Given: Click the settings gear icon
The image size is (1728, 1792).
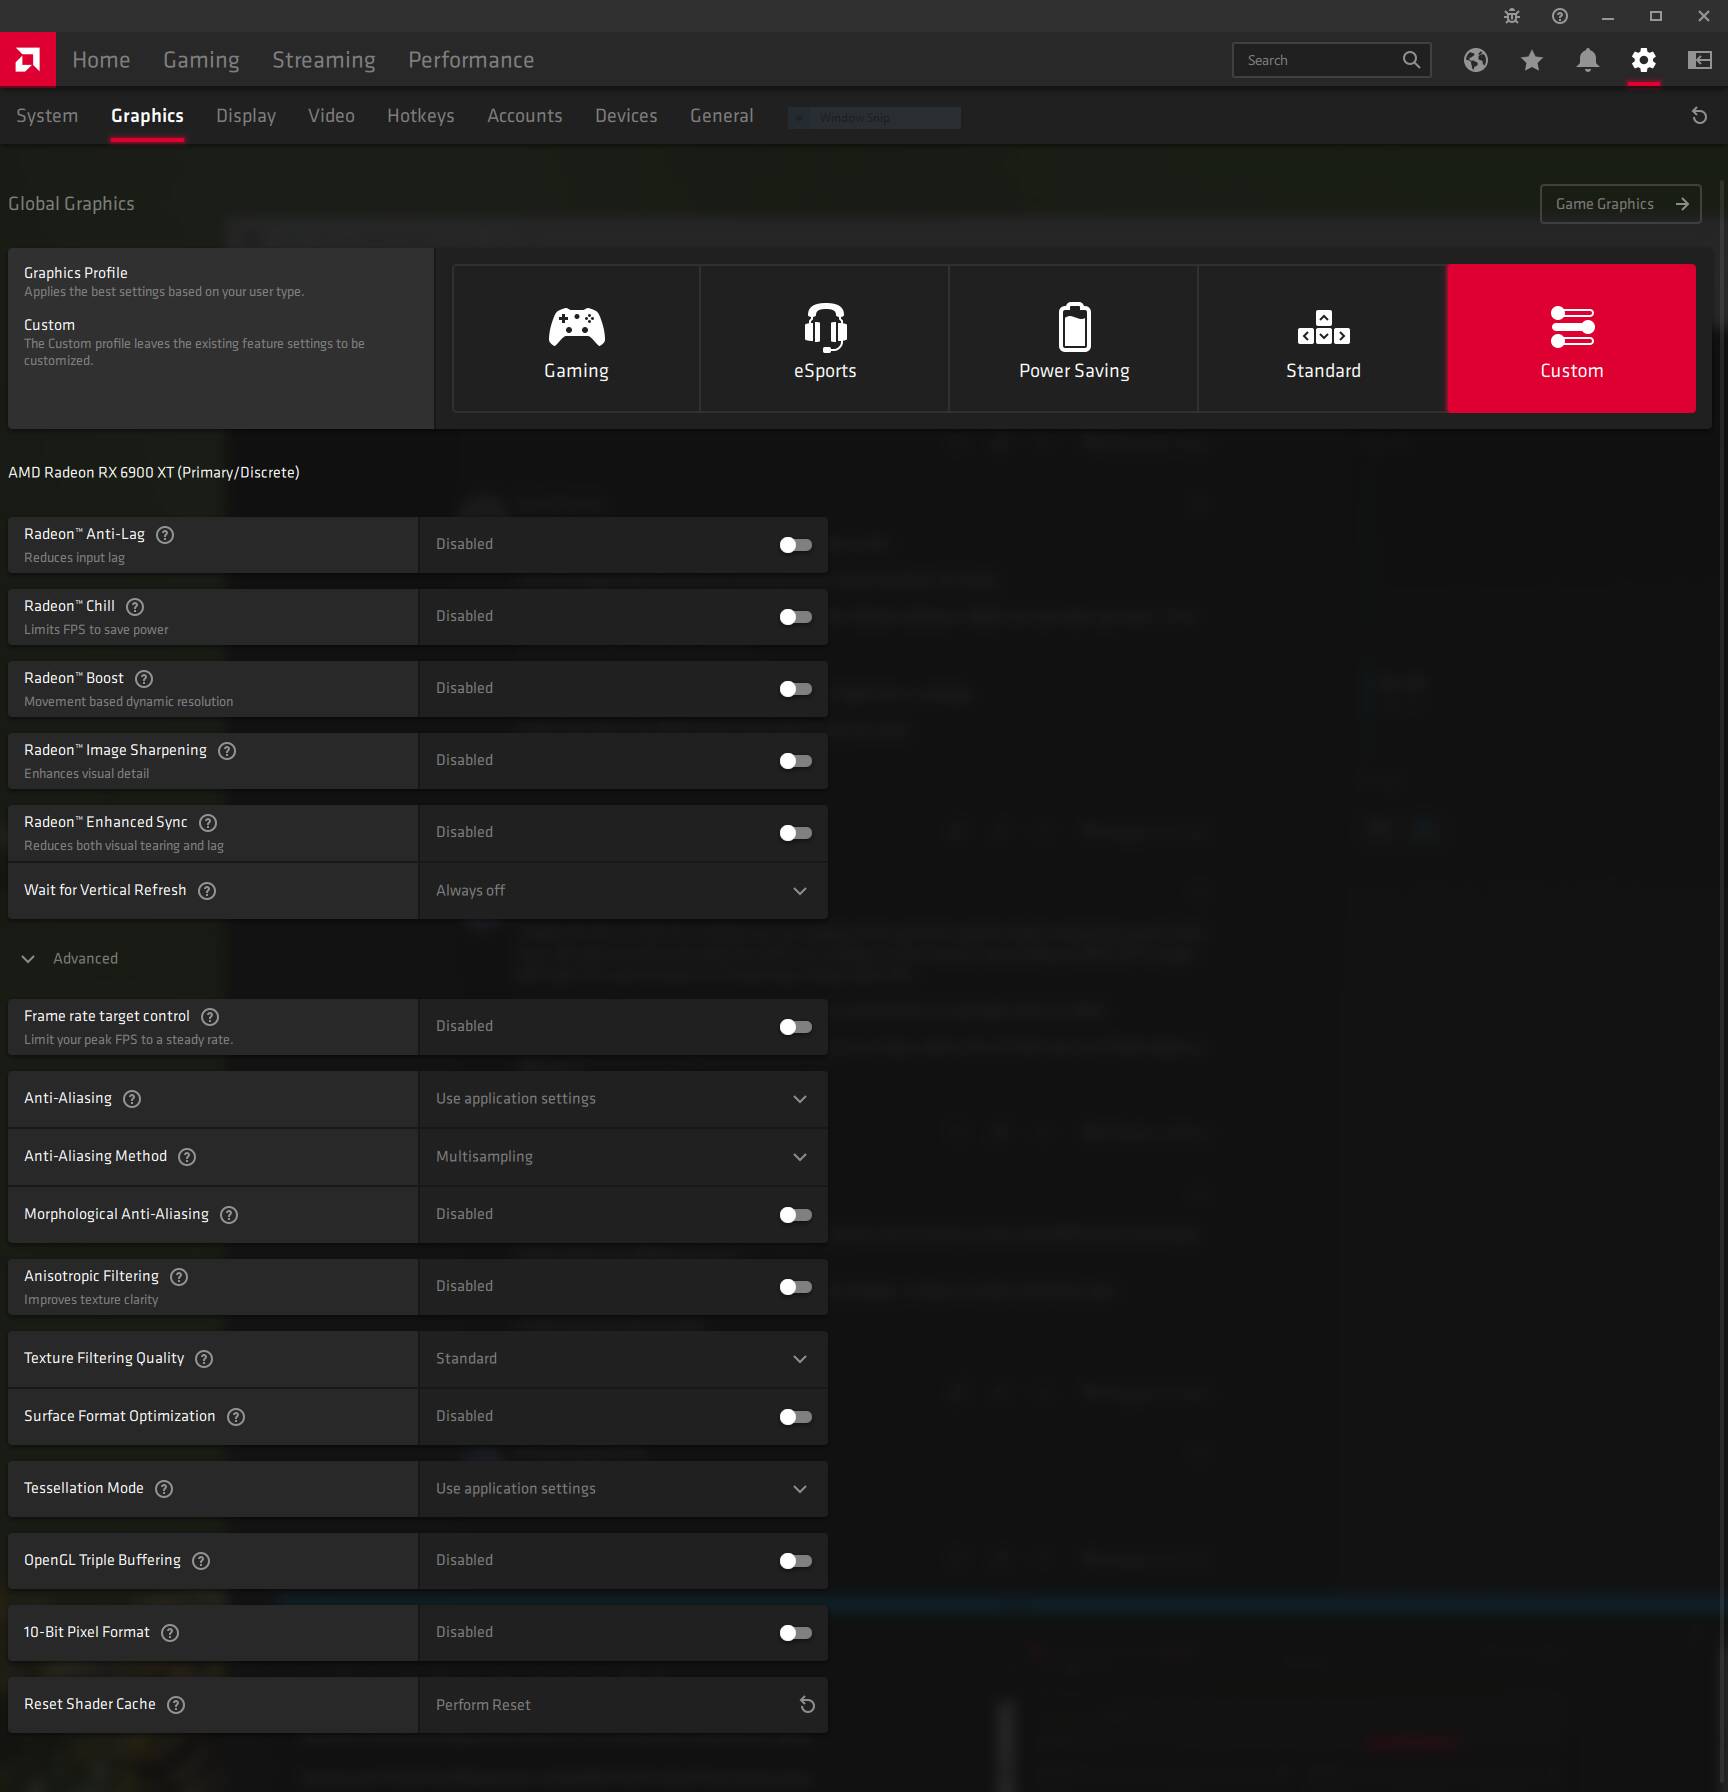Looking at the screenshot, I should (1644, 60).
